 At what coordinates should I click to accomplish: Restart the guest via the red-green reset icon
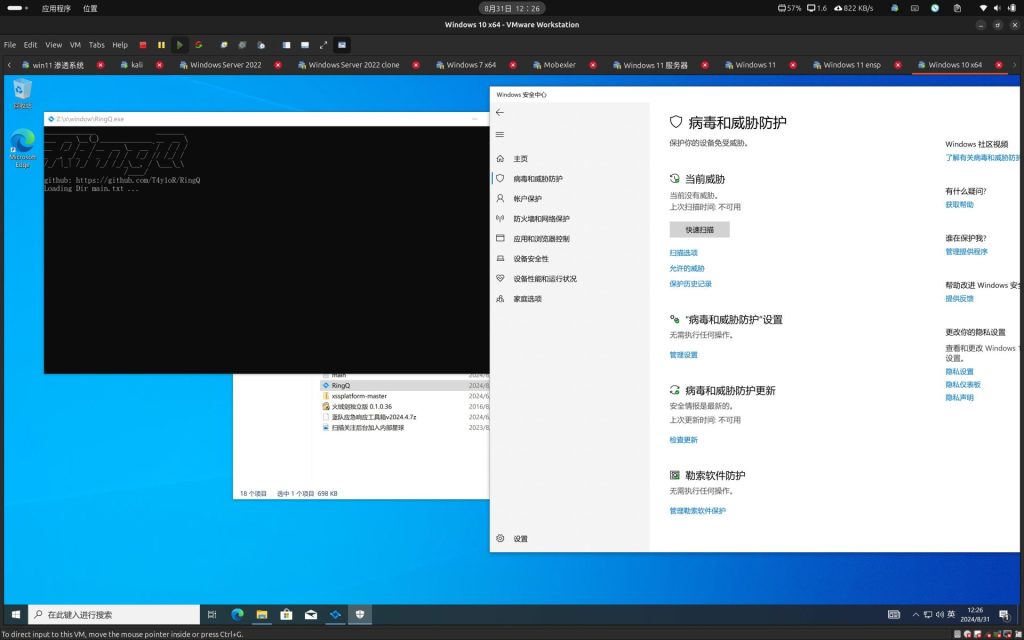click(199, 45)
